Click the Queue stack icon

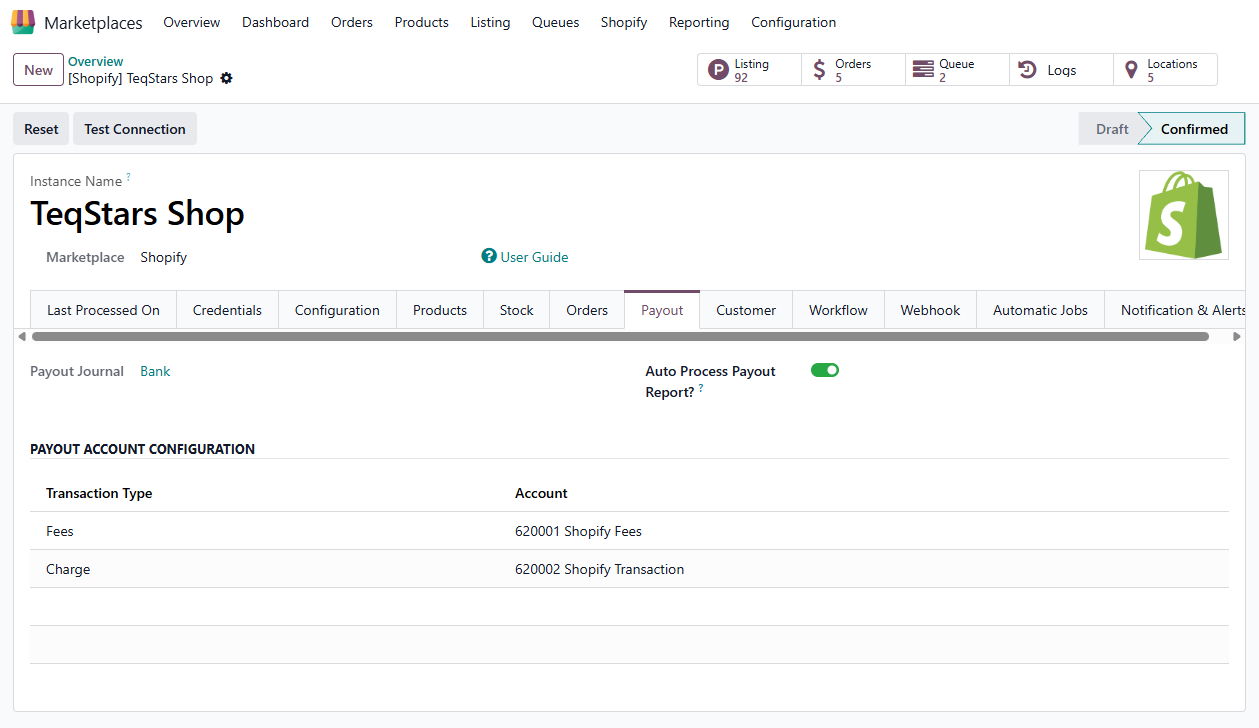tap(923, 70)
